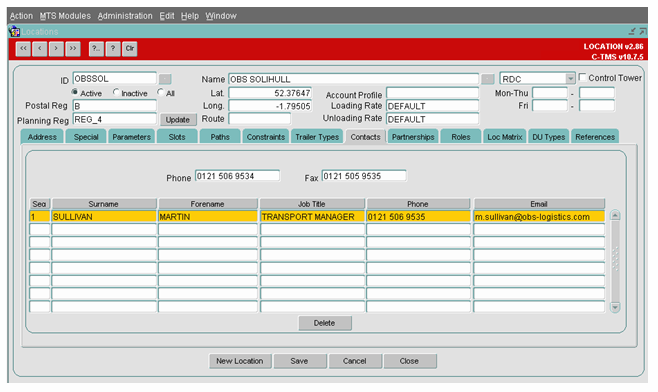Switch to the Slots tab
The height and width of the screenshot is (392, 658).
pyautogui.click(x=177, y=137)
